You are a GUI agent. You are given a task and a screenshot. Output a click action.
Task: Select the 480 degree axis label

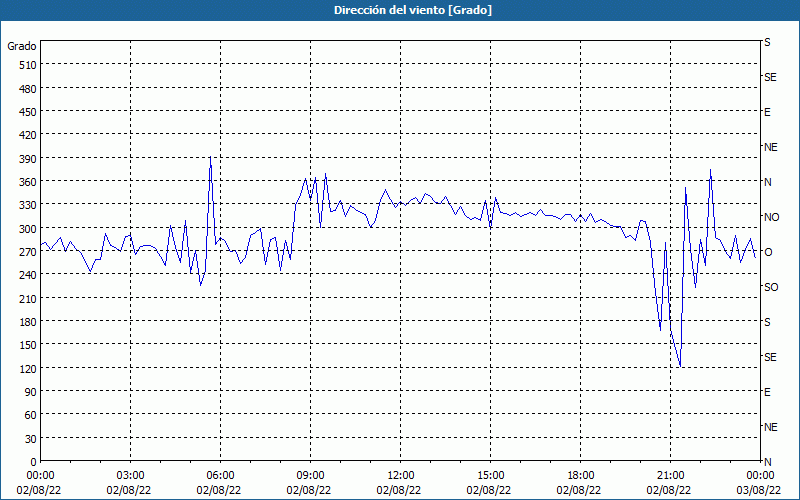(27, 89)
